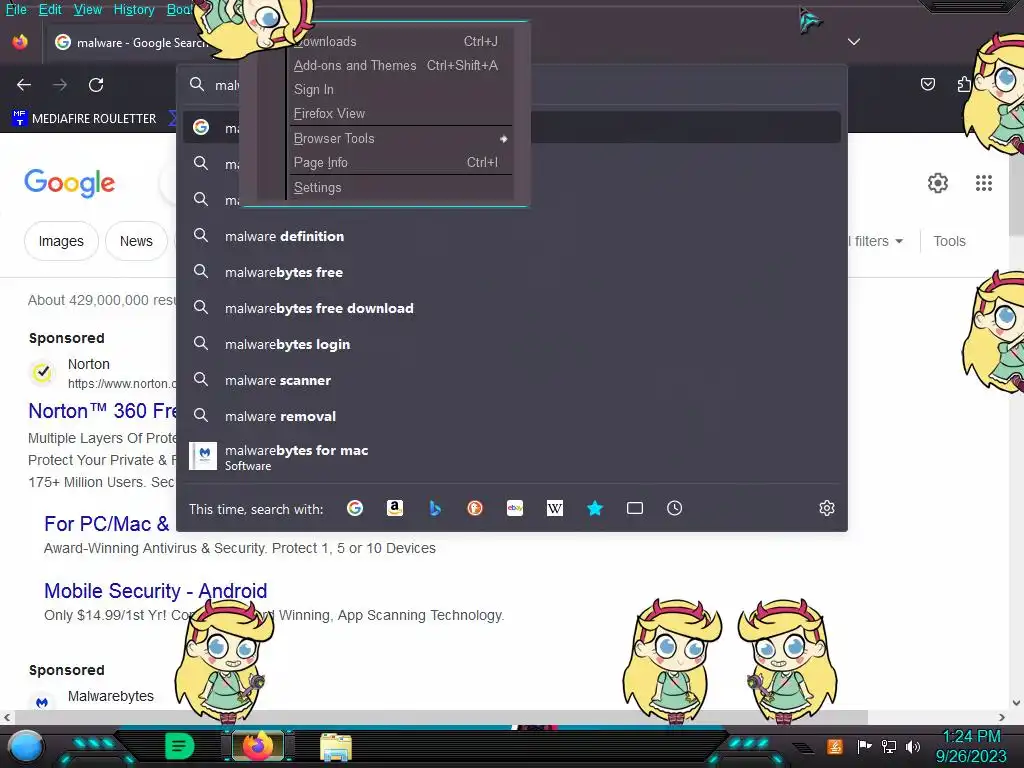This screenshot has height=768, width=1024.
Task: Open the For PC/Mac sitelink
Action: [106, 524]
